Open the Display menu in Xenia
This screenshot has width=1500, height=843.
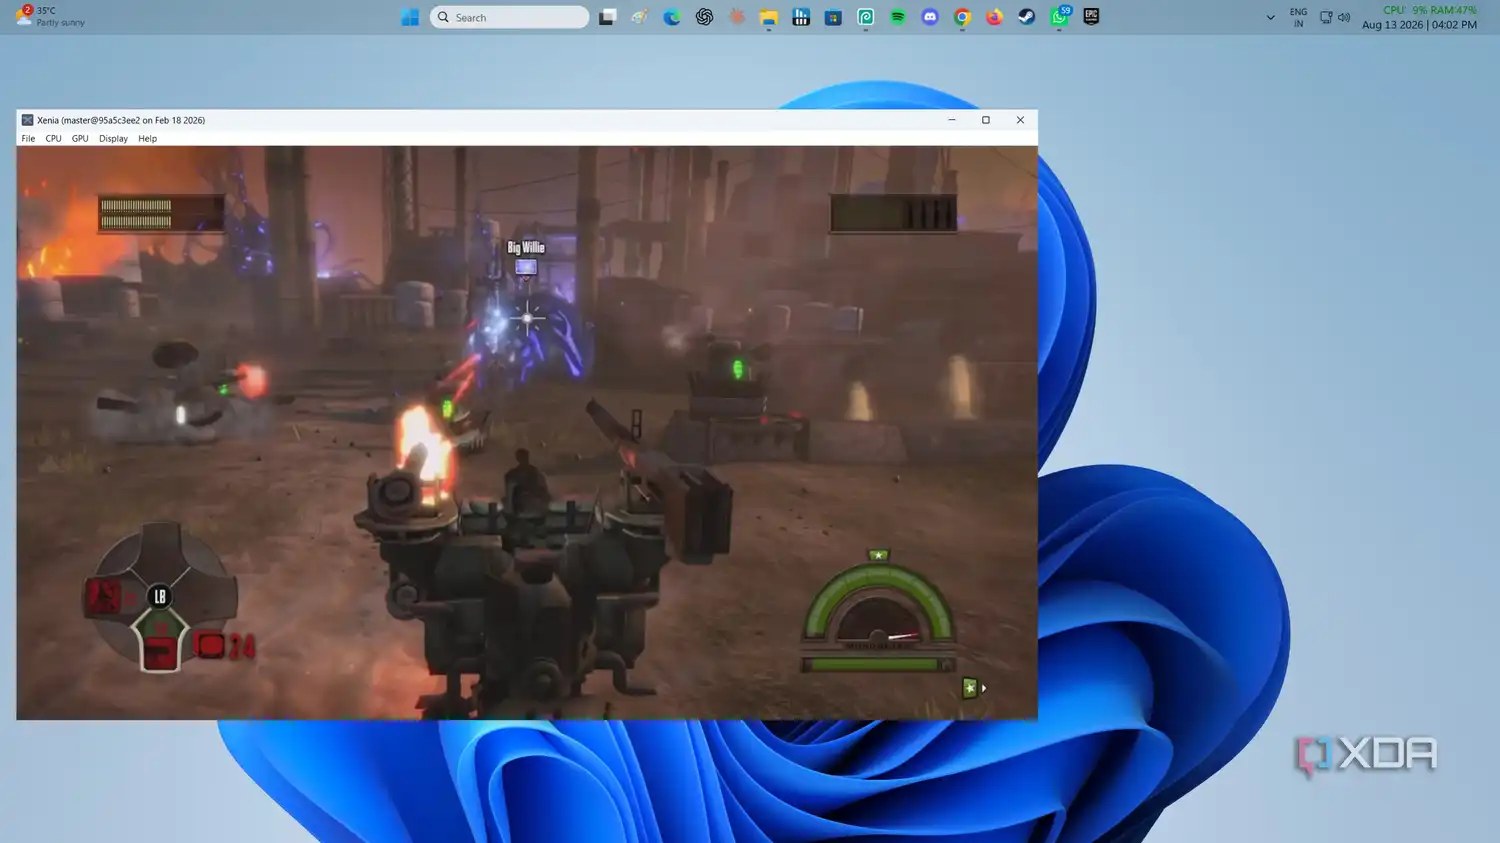point(113,139)
